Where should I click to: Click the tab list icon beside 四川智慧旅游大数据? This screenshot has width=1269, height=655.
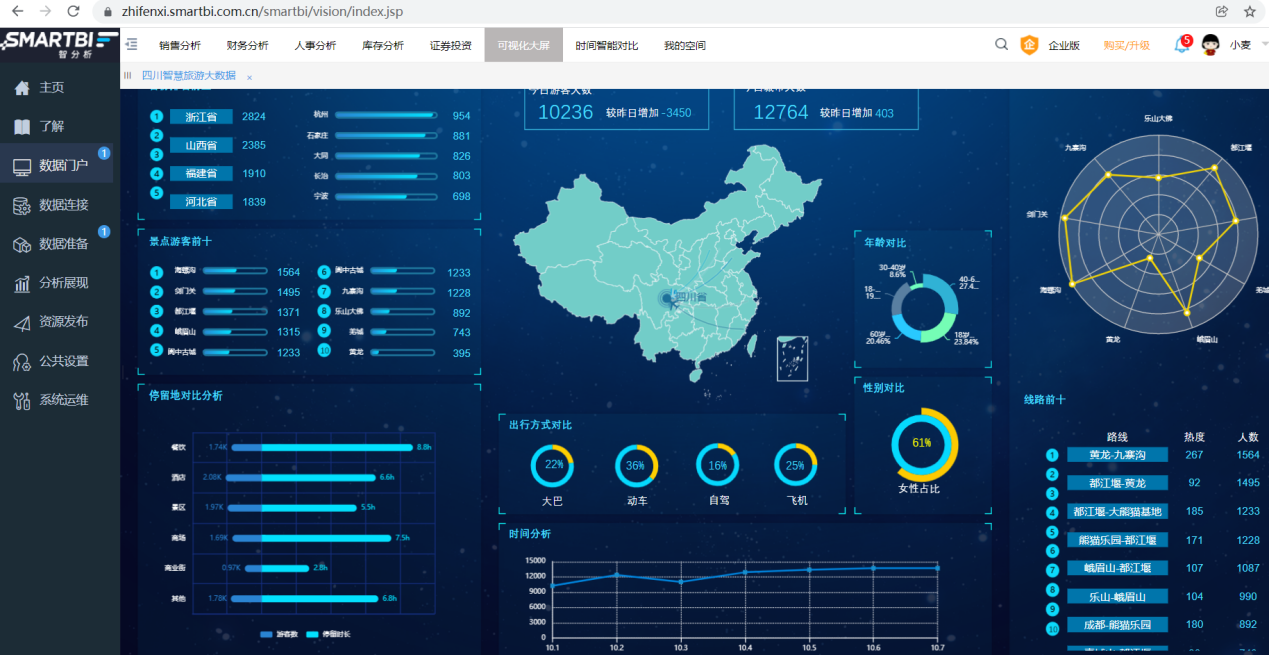(127, 75)
